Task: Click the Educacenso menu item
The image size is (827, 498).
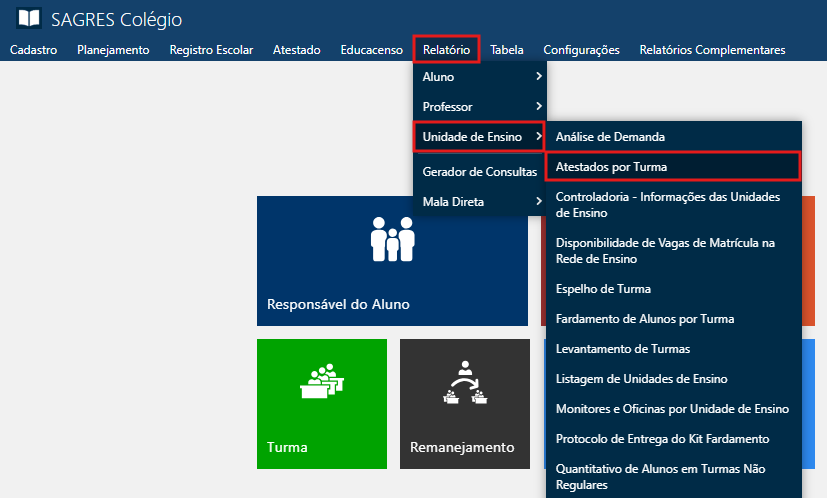Action: [x=371, y=50]
